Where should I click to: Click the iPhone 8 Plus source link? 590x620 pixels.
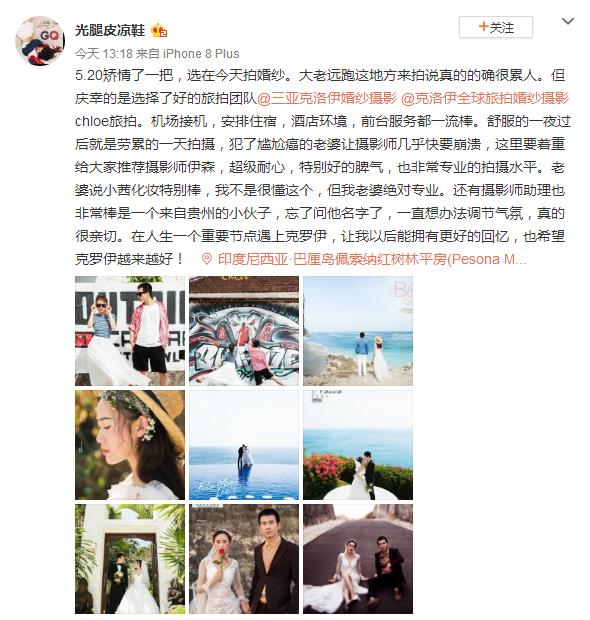pyautogui.click(x=201, y=53)
